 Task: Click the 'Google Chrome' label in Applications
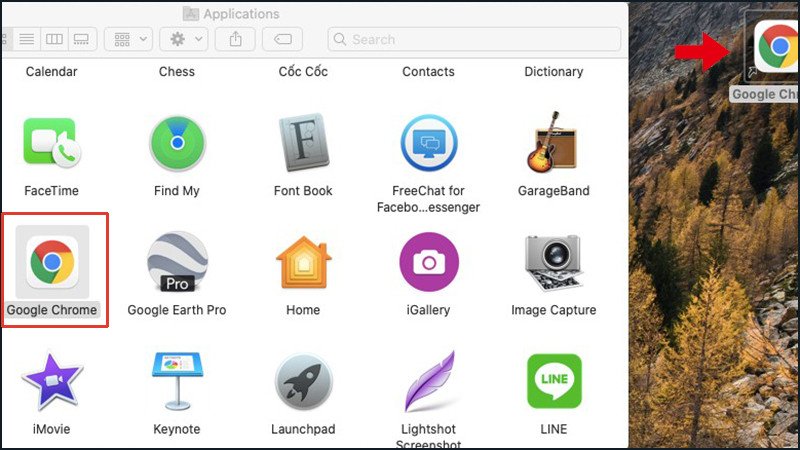(x=52, y=310)
